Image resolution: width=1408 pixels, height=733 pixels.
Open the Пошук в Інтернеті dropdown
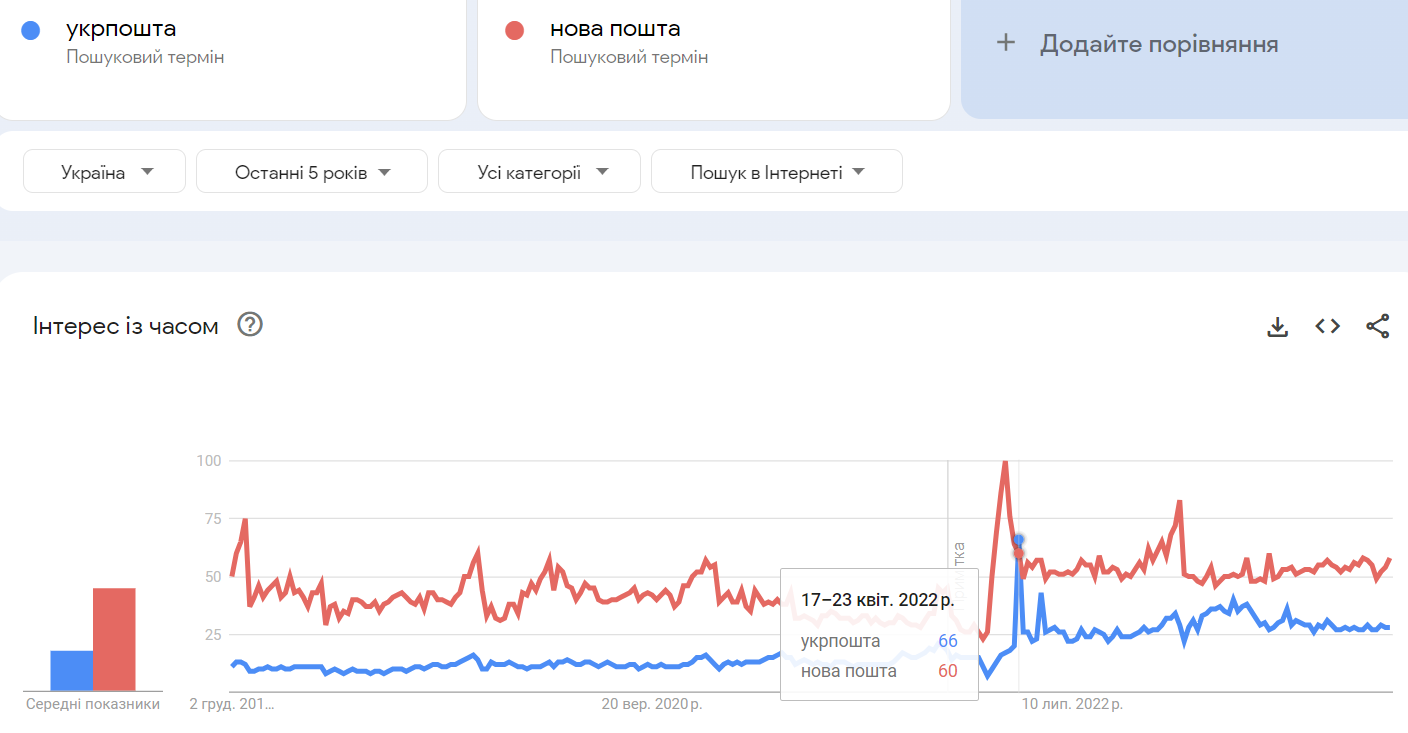777,170
